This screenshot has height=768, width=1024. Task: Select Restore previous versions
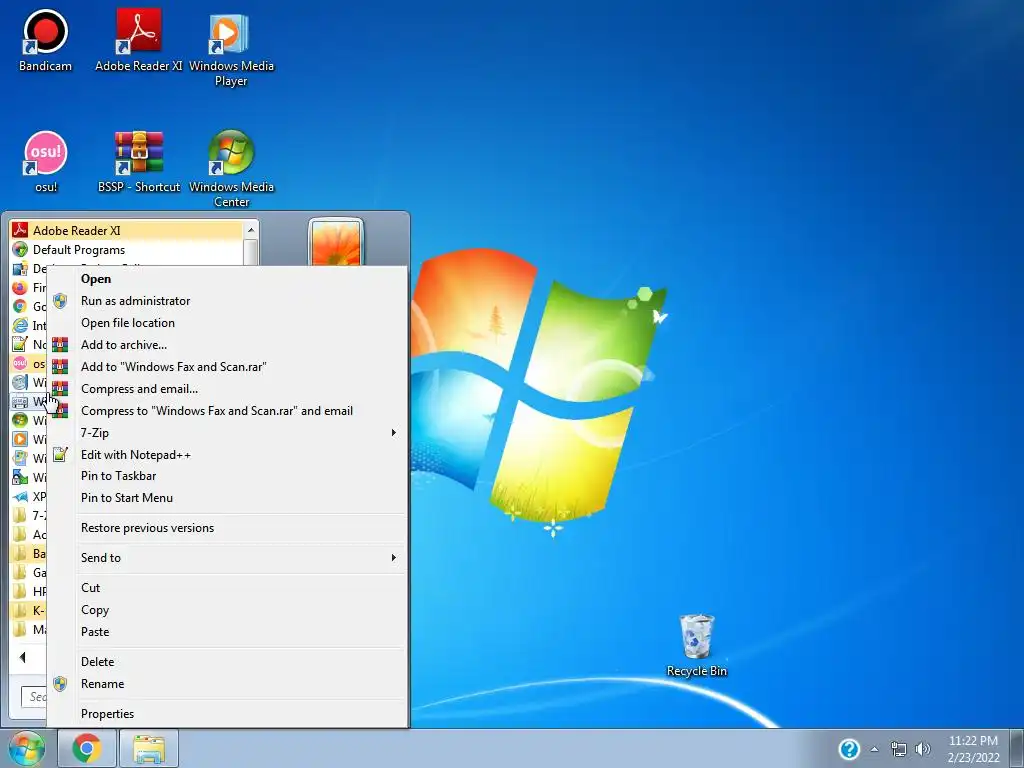pos(228,528)
